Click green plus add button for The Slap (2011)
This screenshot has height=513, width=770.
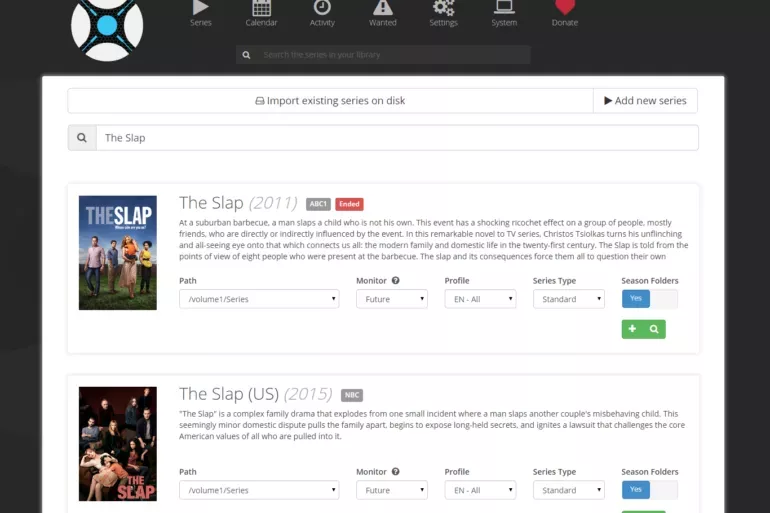click(x=632, y=329)
